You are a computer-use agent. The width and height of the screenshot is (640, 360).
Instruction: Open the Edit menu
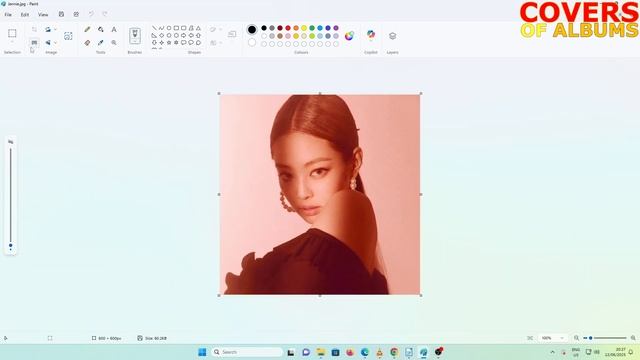(x=25, y=14)
